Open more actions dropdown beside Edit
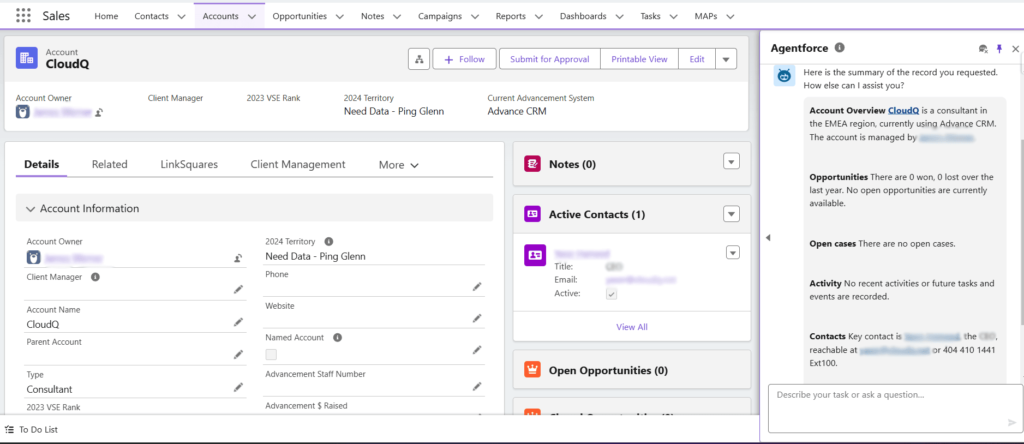Image resolution: width=1024 pixels, height=444 pixels. pyautogui.click(x=727, y=59)
